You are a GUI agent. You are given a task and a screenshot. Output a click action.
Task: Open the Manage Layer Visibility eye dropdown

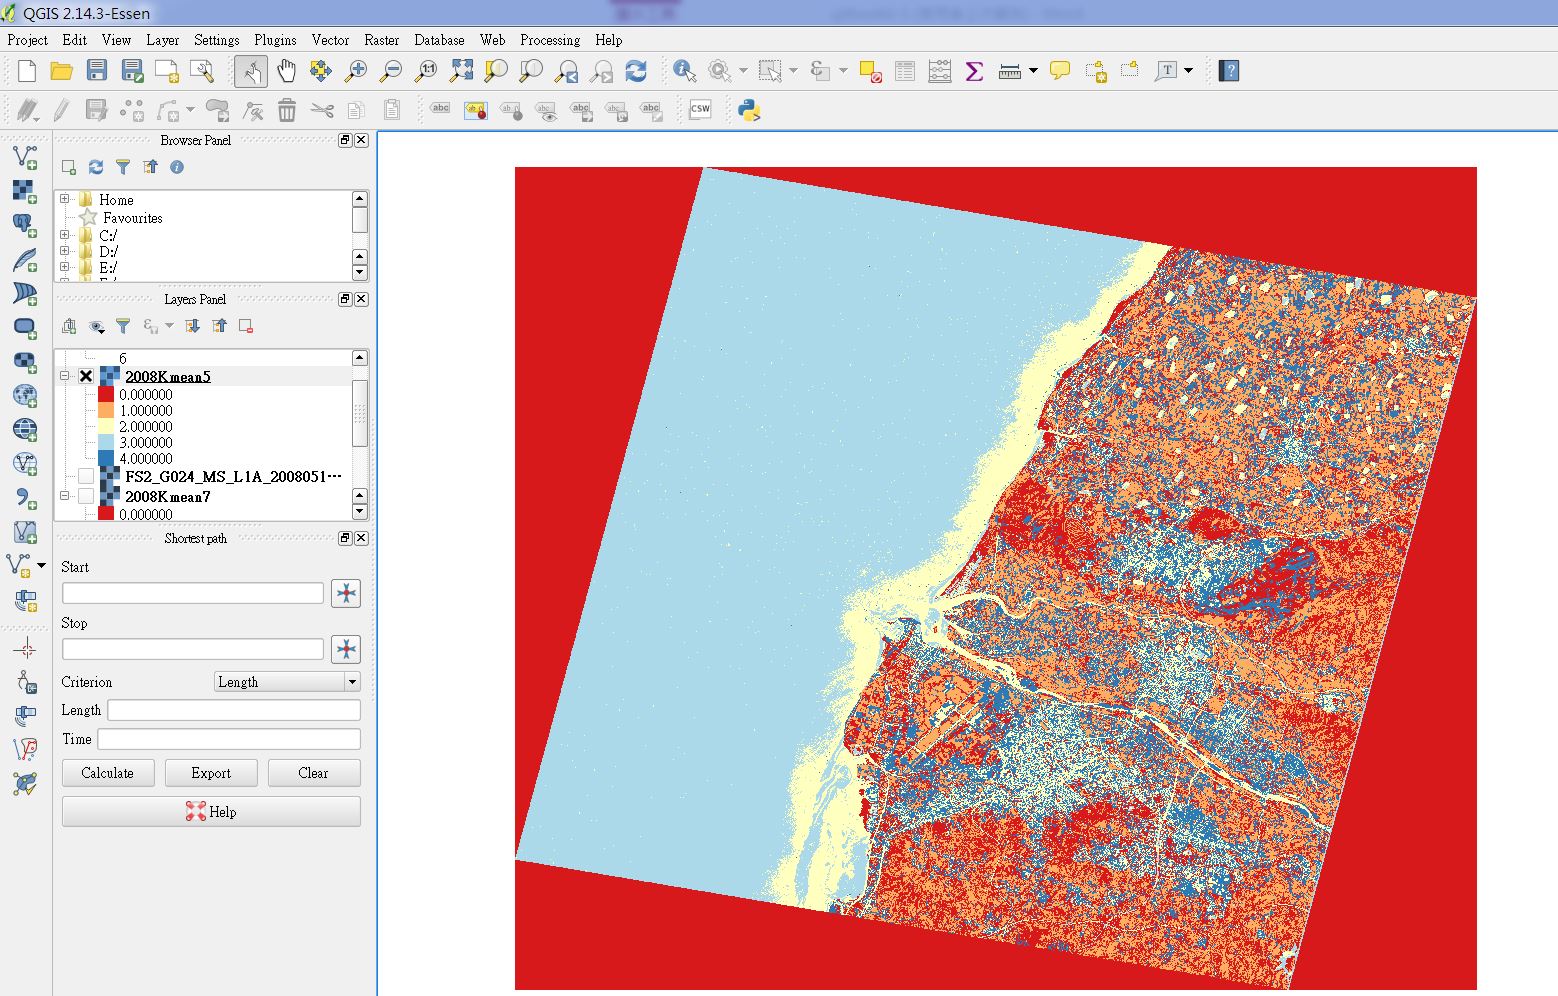pos(97,326)
